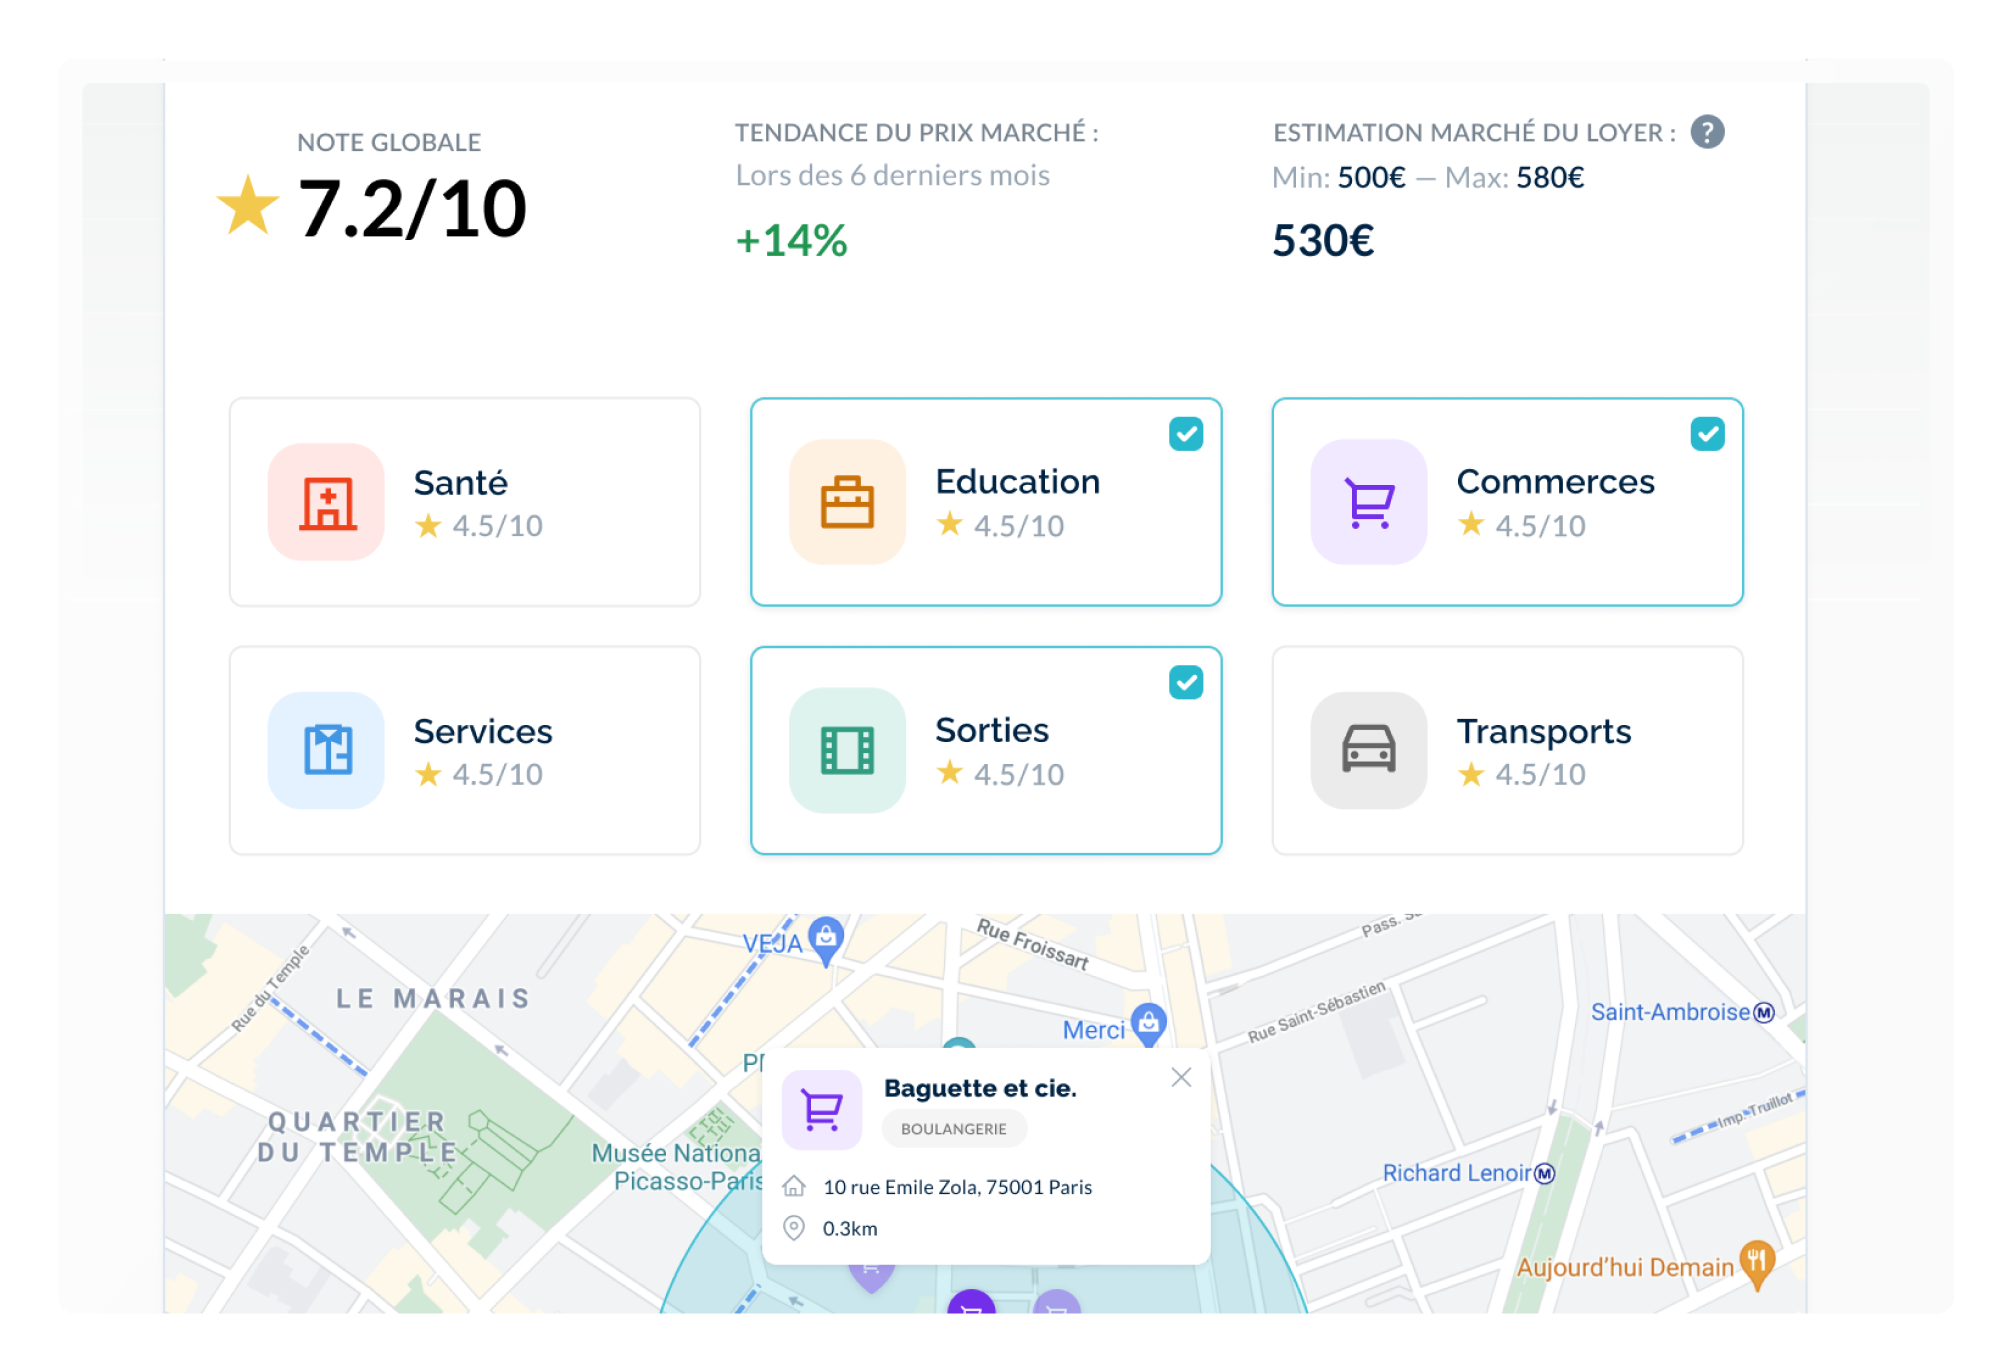Image resolution: width=2012 pixels, height=1372 pixels.
Task: Click Saint-Ambroise metro station icon
Action: tap(1765, 1013)
